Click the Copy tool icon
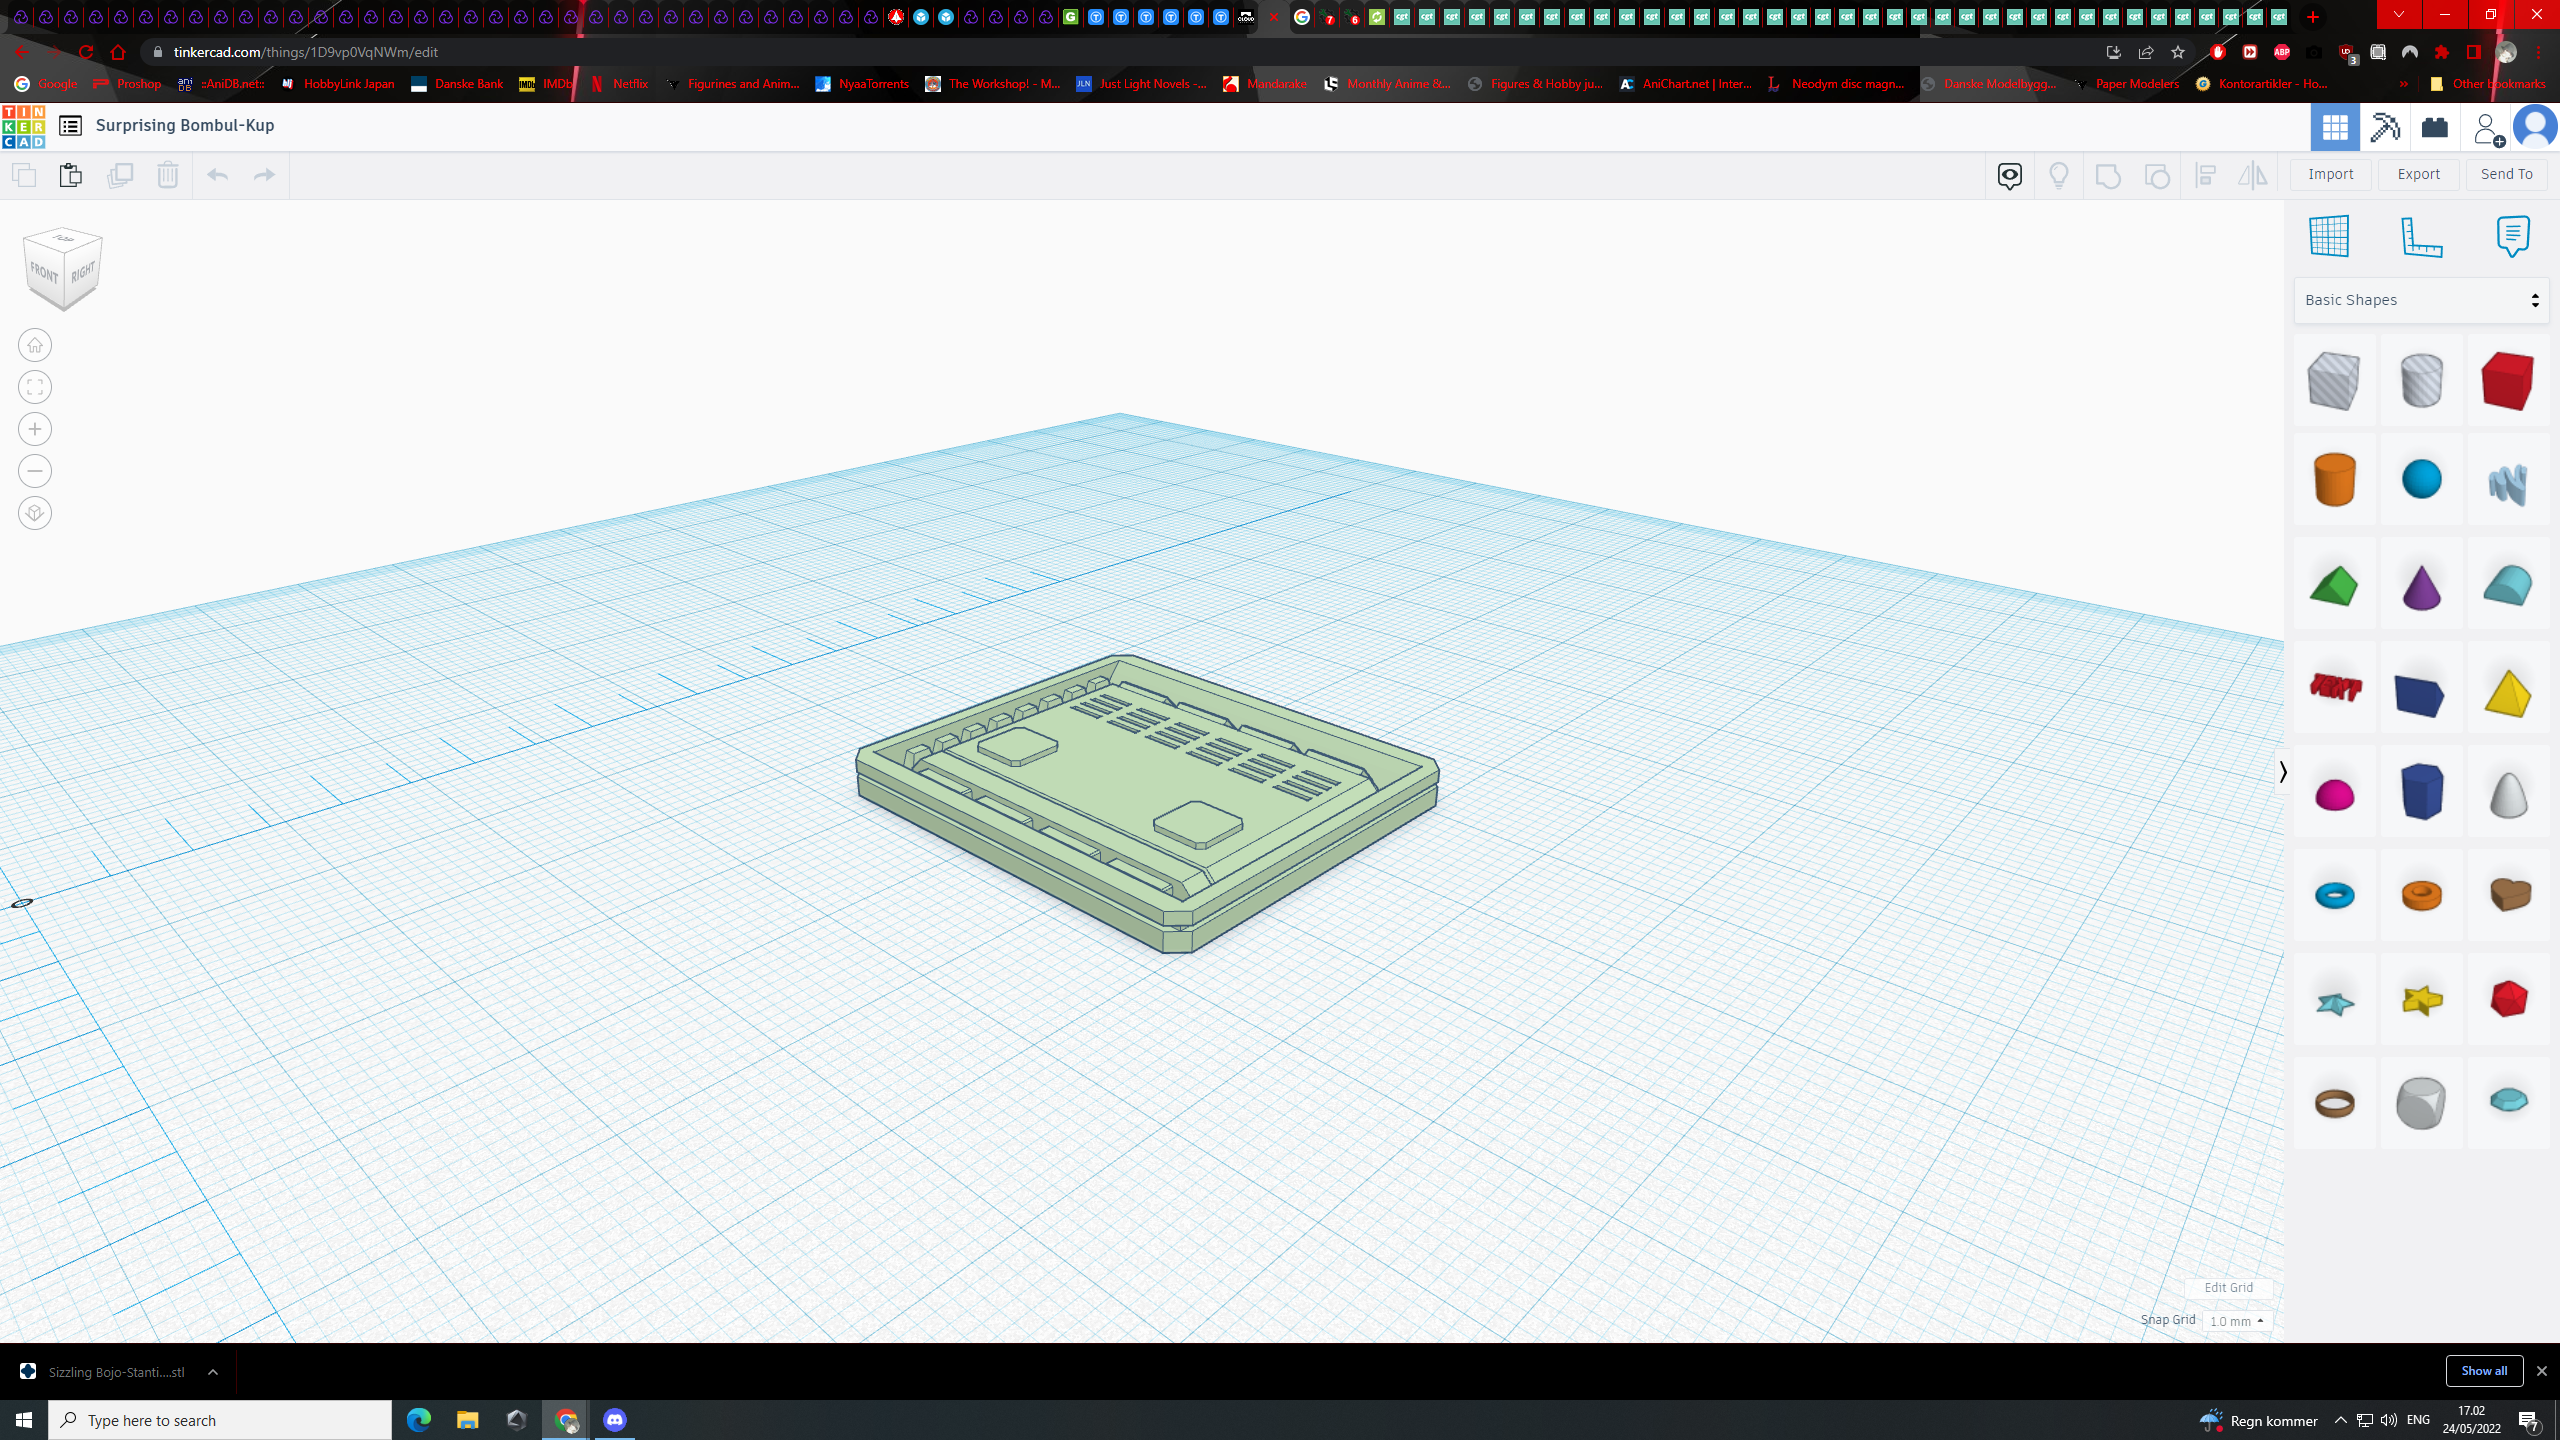This screenshot has height=1440, width=2560. coord(23,175)
